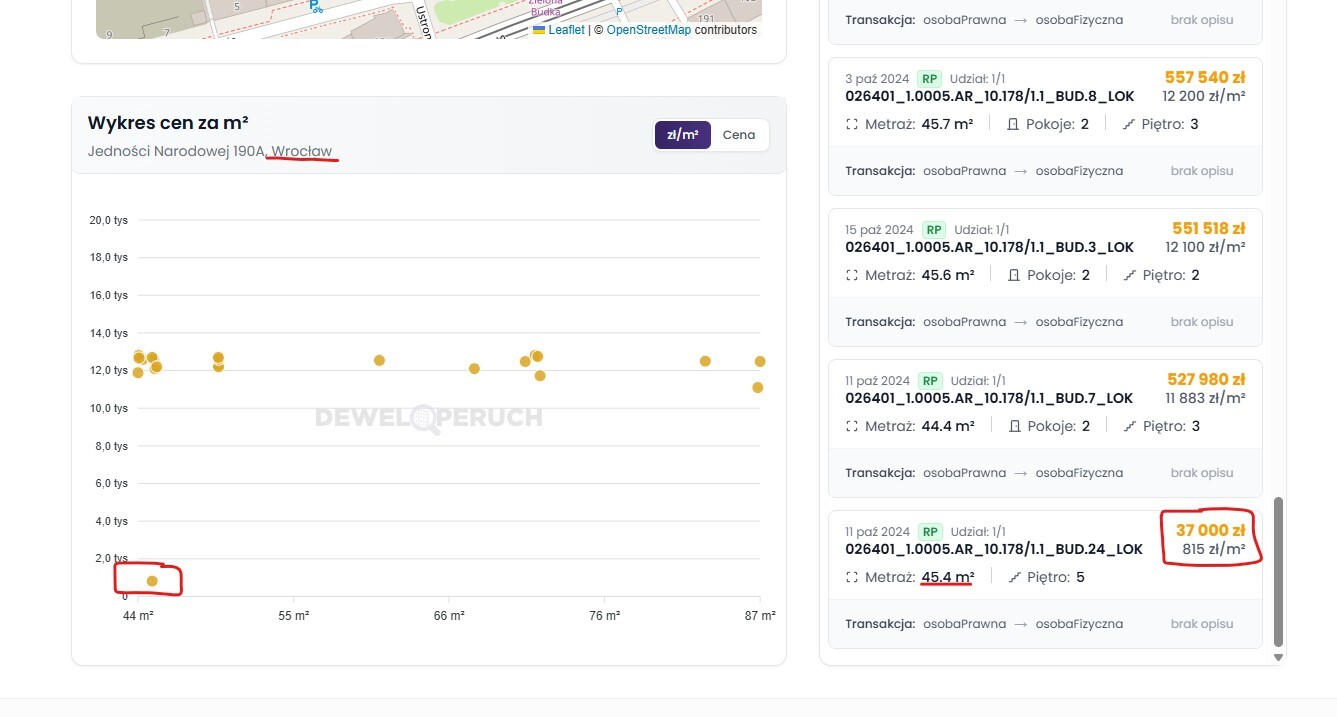Open transaction 026401_1.0005.AR_10.178/1.1_BUD.24_LOK

[x=993, y=549]
